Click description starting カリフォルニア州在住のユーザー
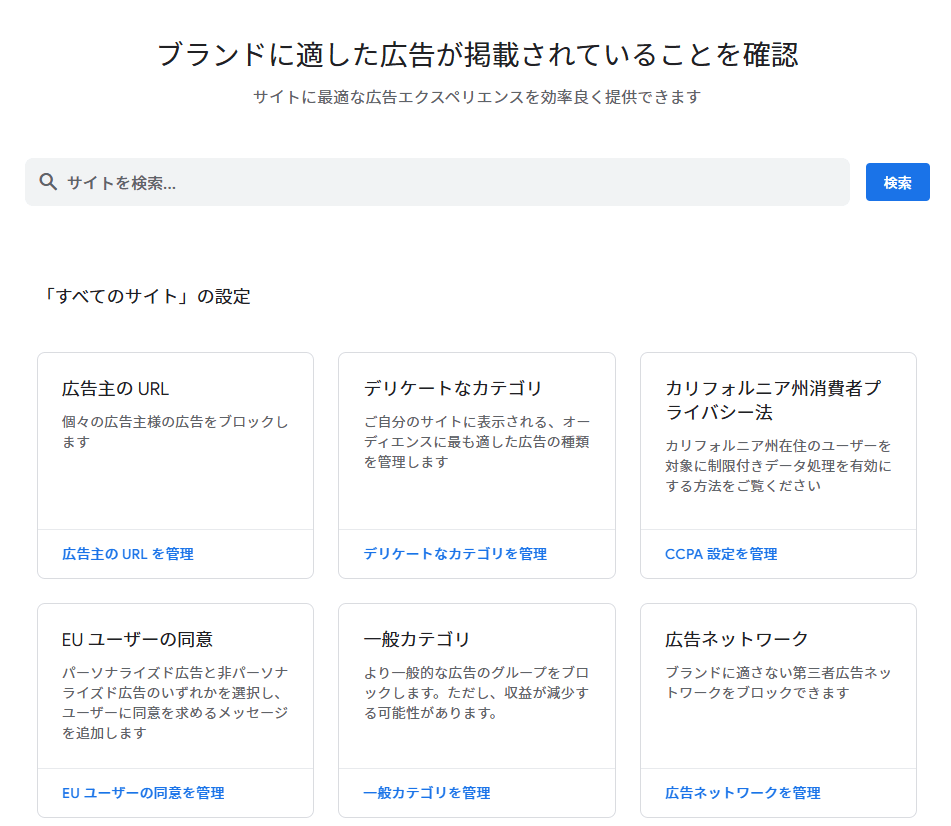Viewport: 951px width, 826px height. coord(778,466)
